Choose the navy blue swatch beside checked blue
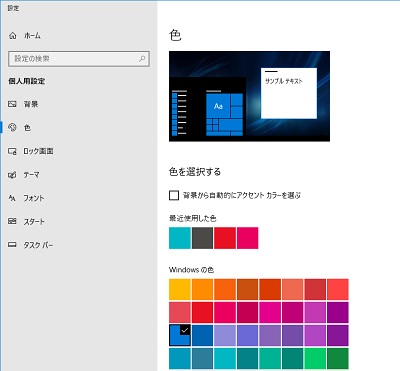 click(202, 335)
